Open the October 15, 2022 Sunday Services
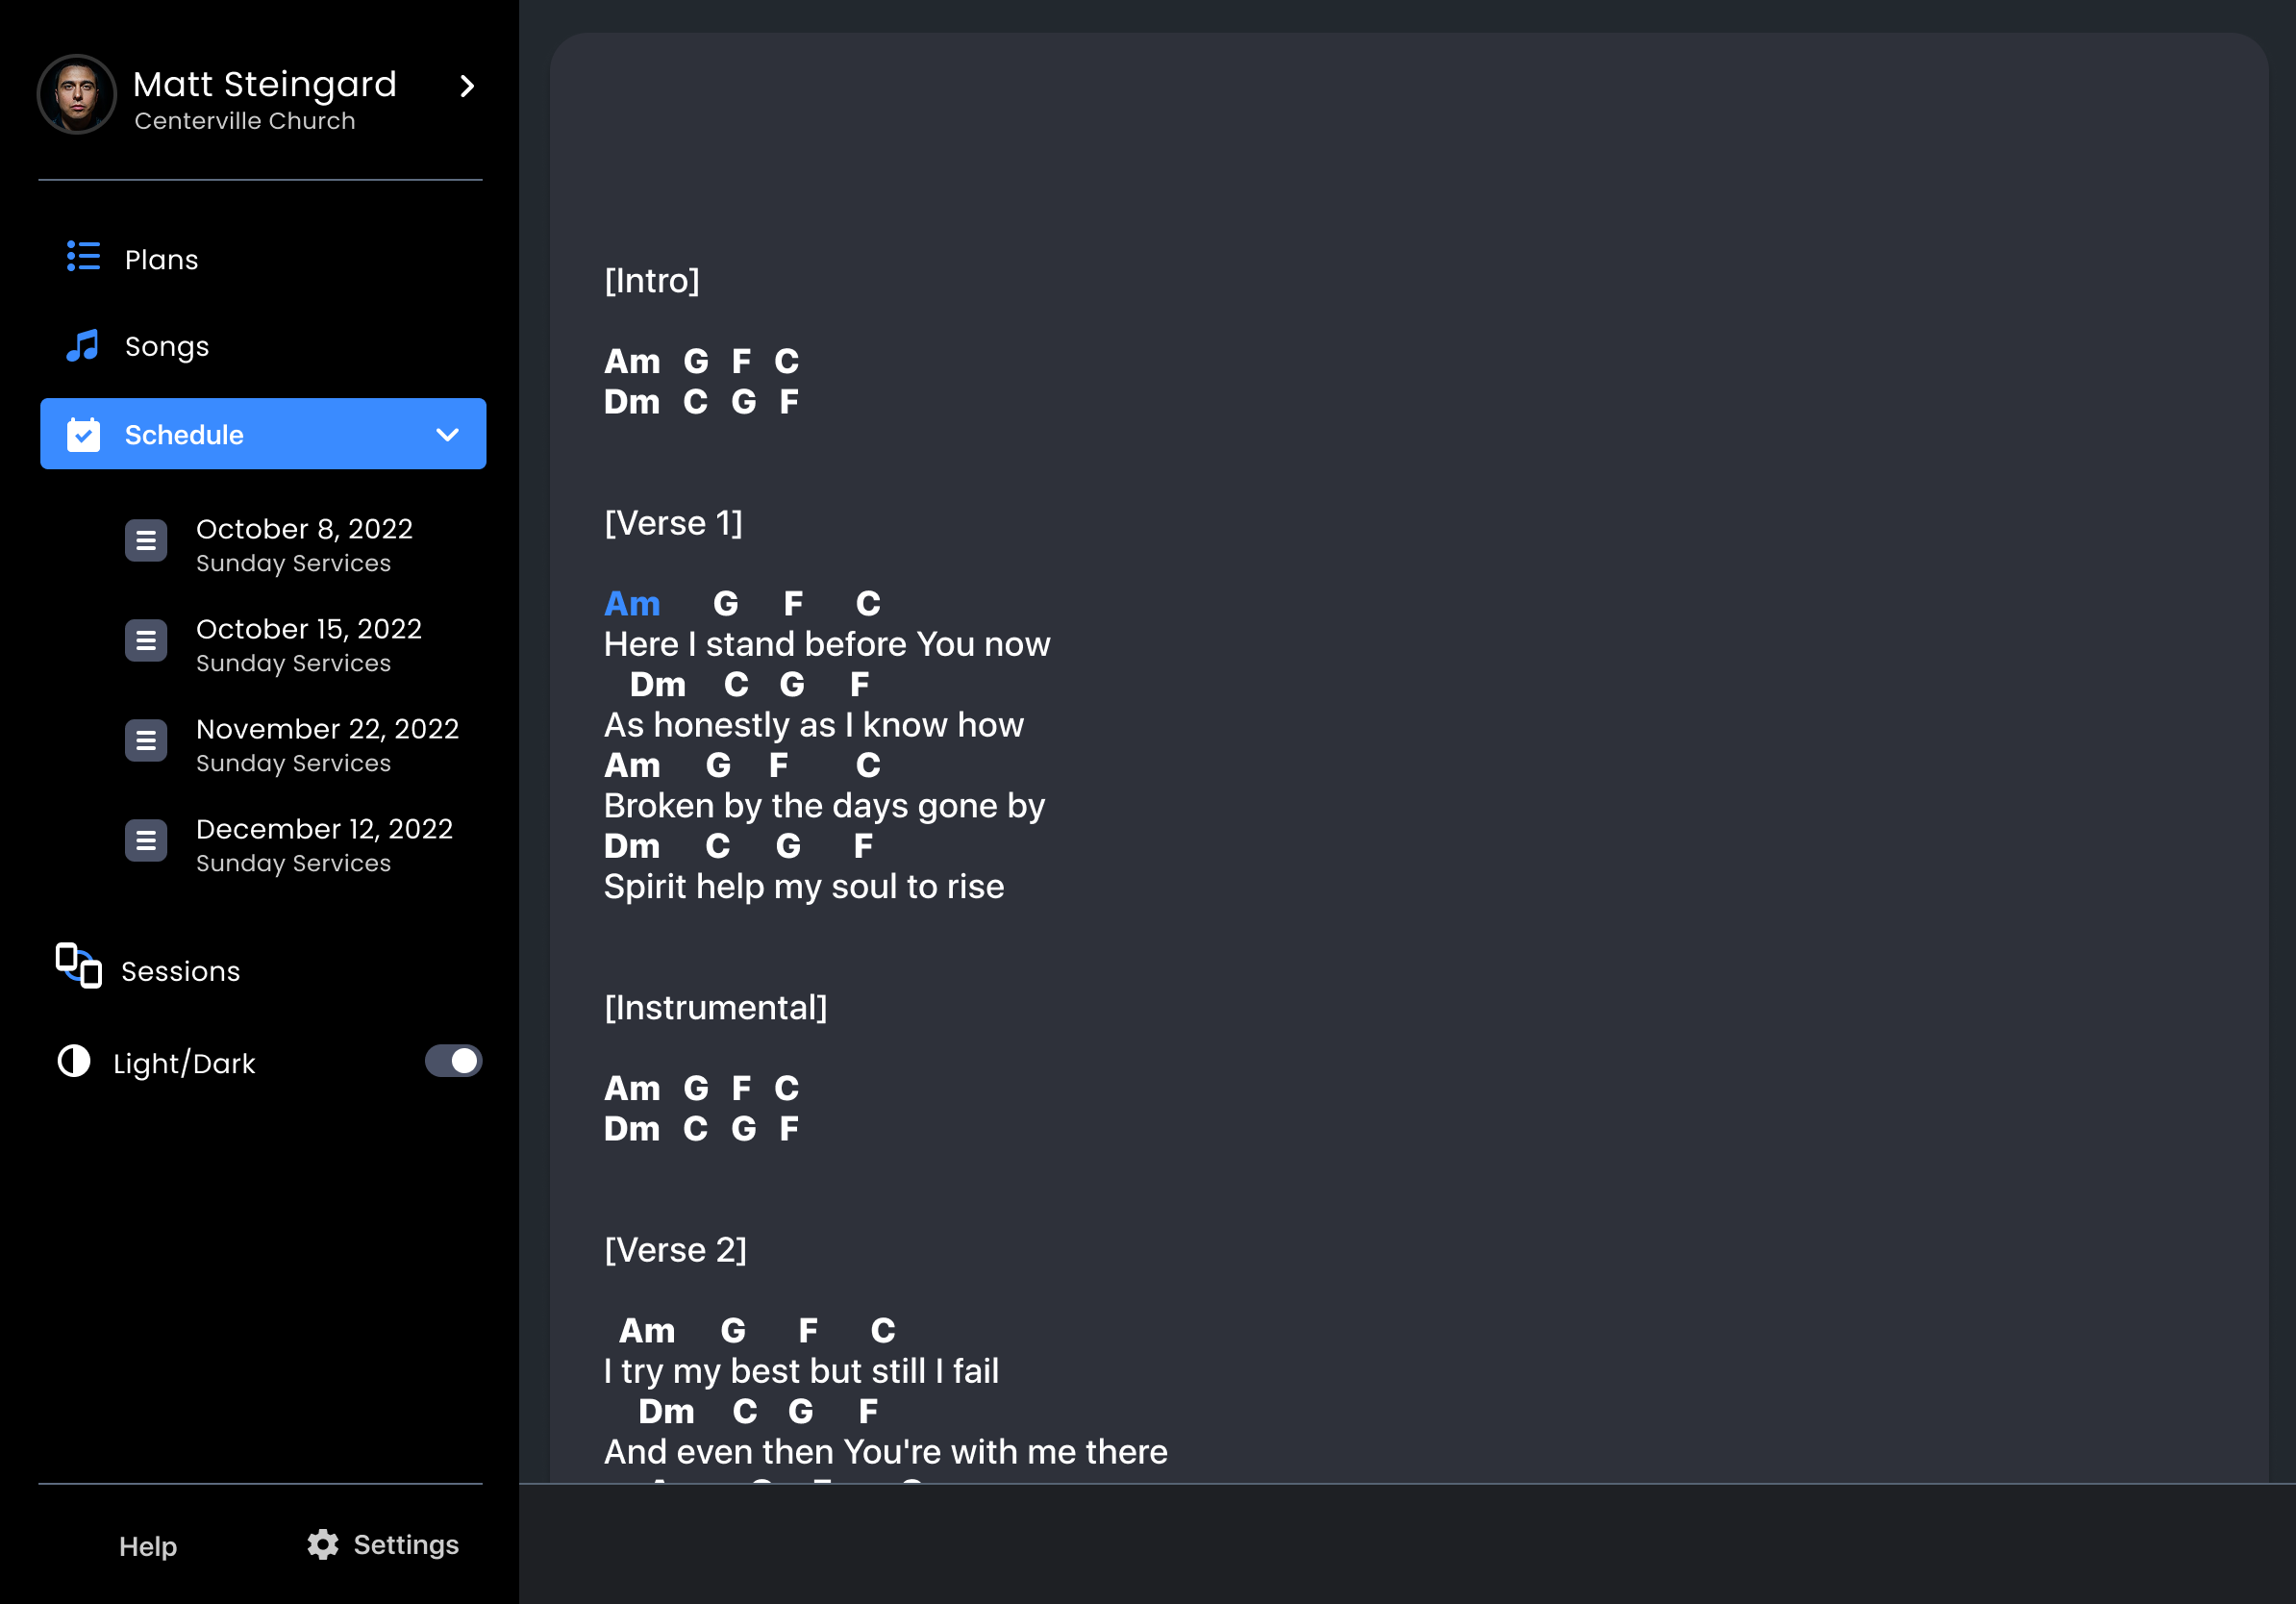 308,643
